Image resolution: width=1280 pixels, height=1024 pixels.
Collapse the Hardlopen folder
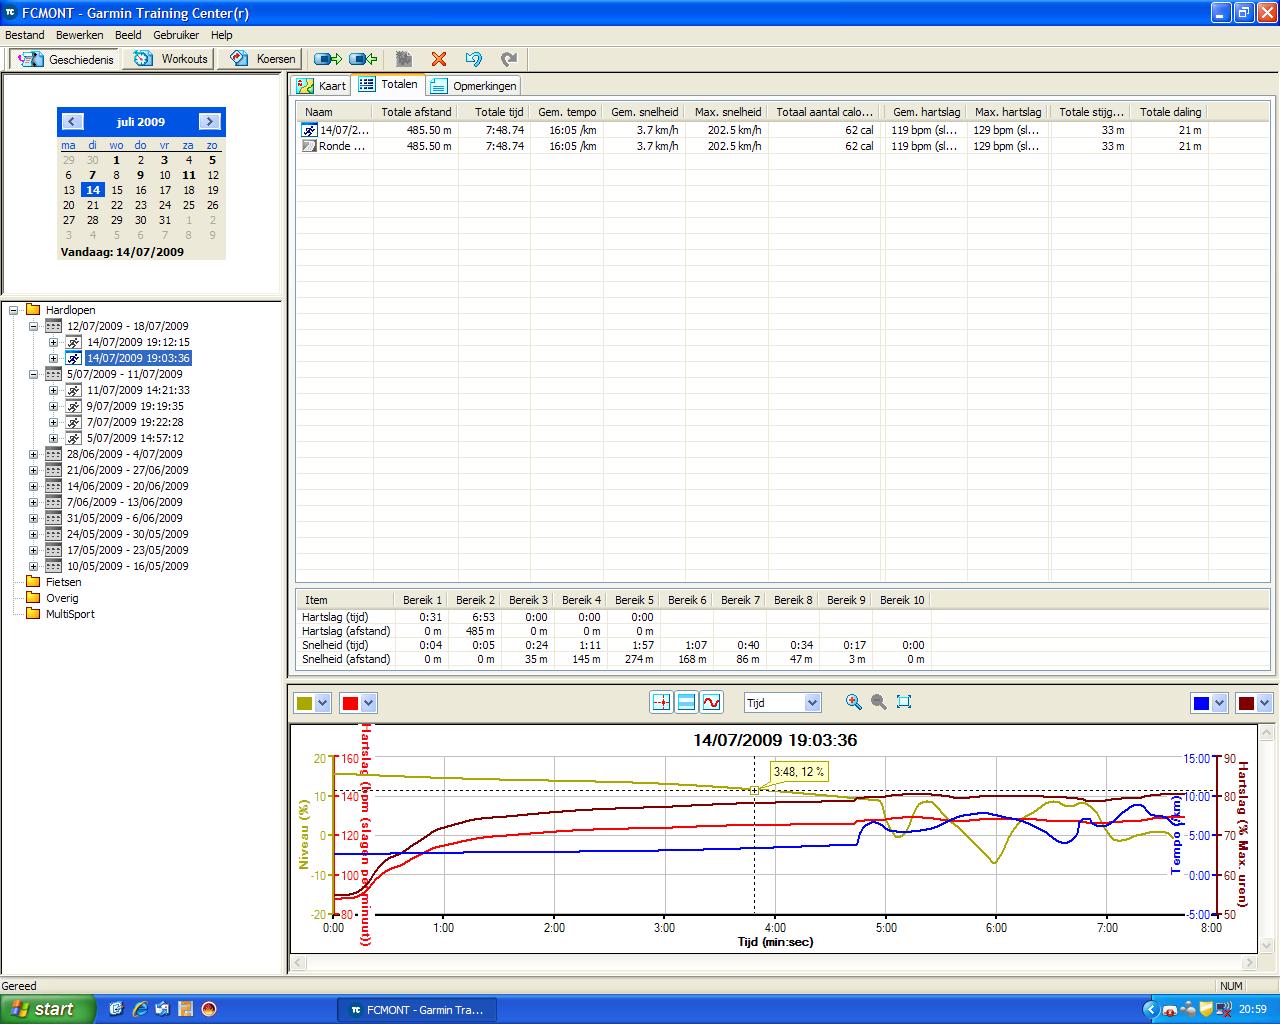coord(14,310)
